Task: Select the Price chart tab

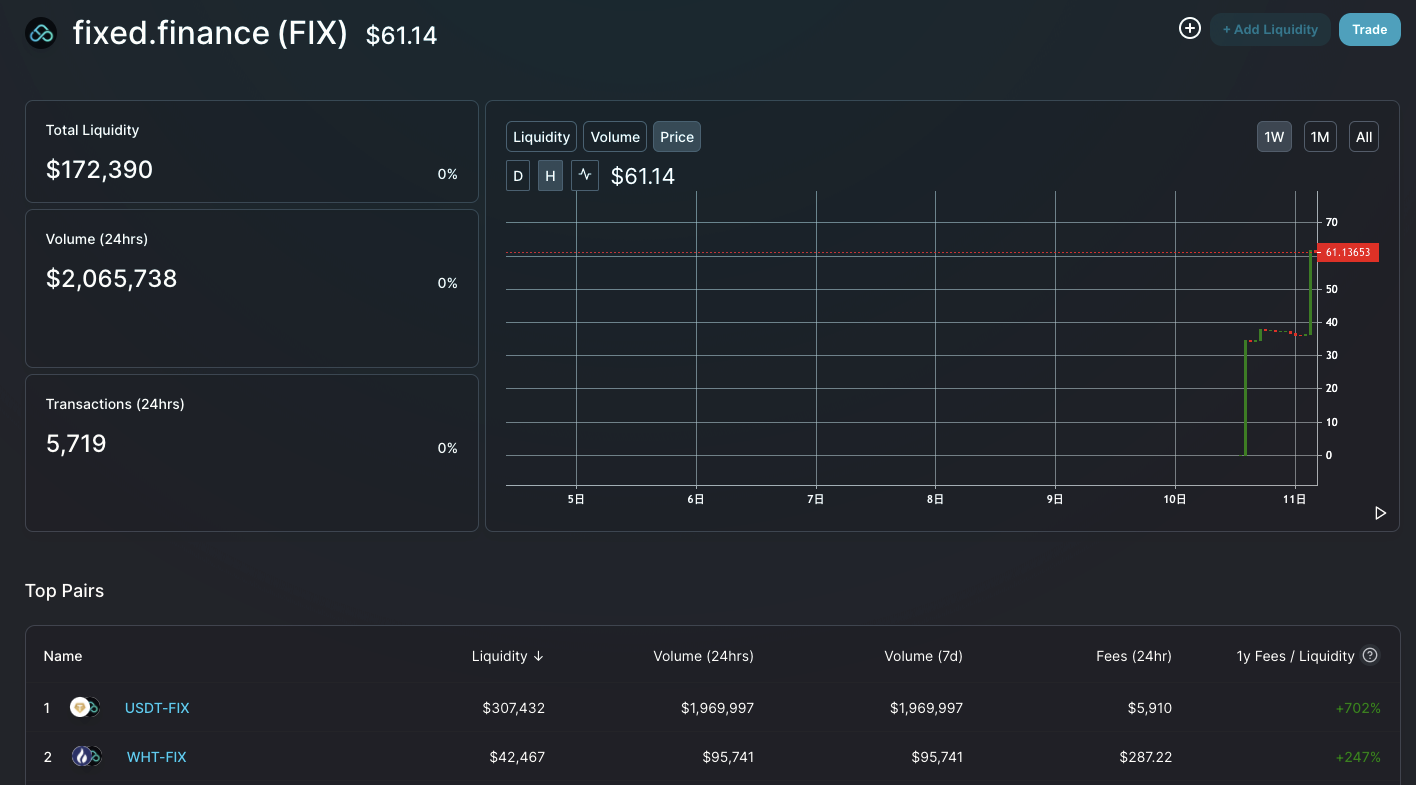Action: [677, 137]
